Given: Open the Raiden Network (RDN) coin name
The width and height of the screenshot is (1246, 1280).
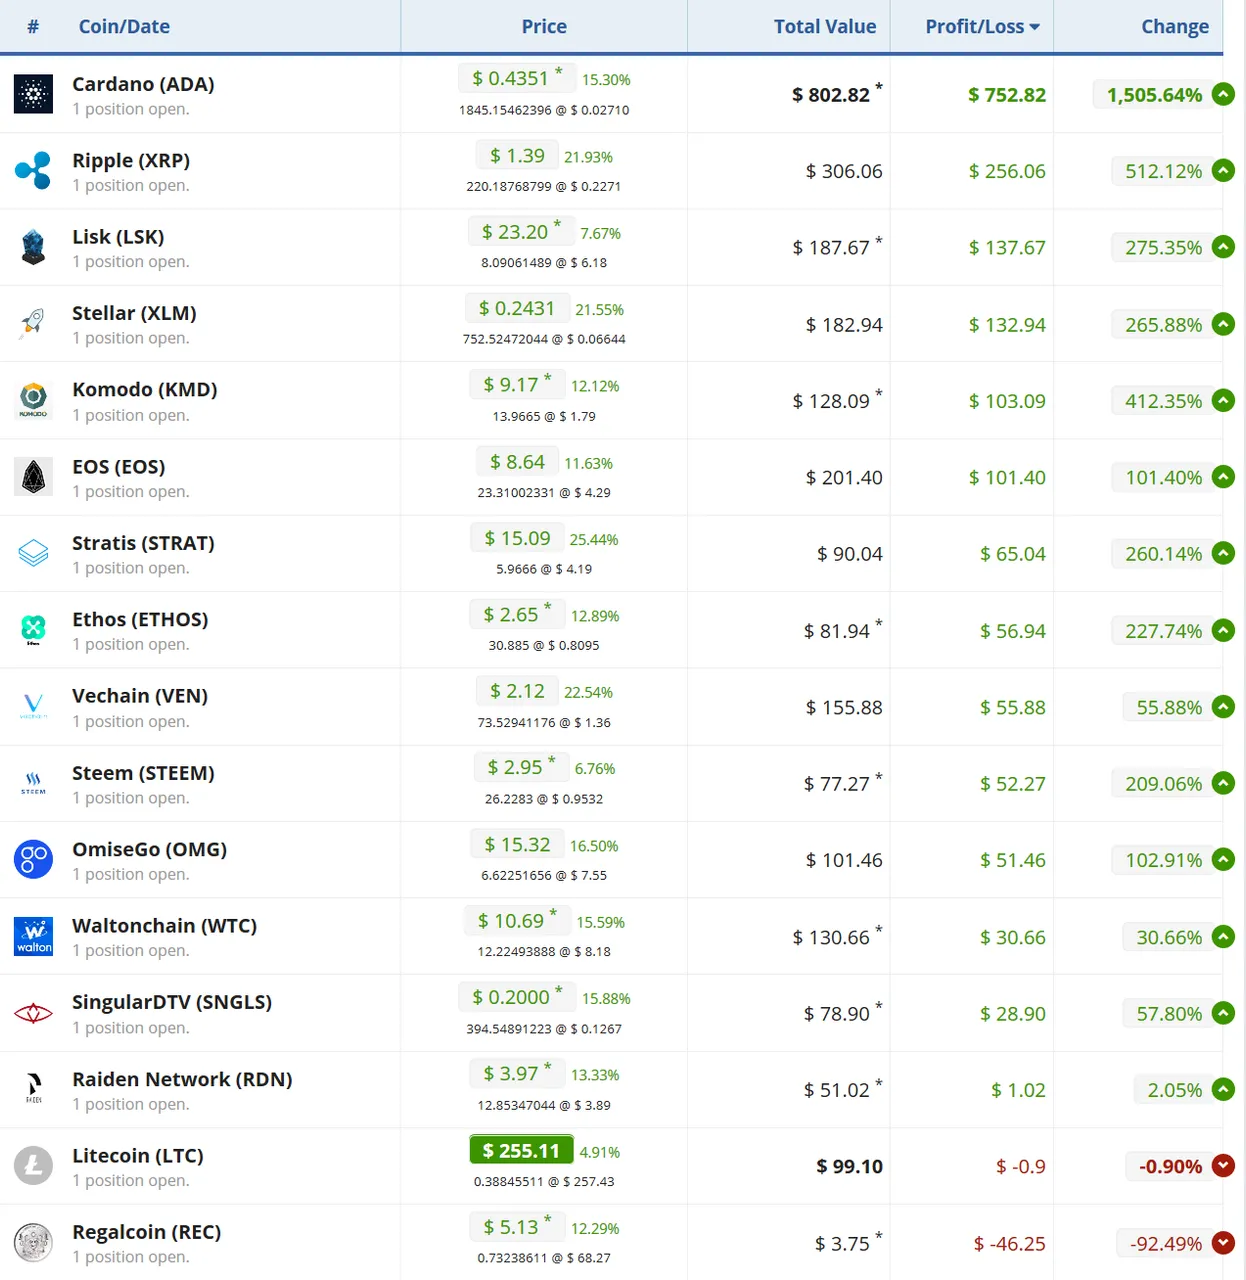Looking at the screenshot, I should [182, 1079].
